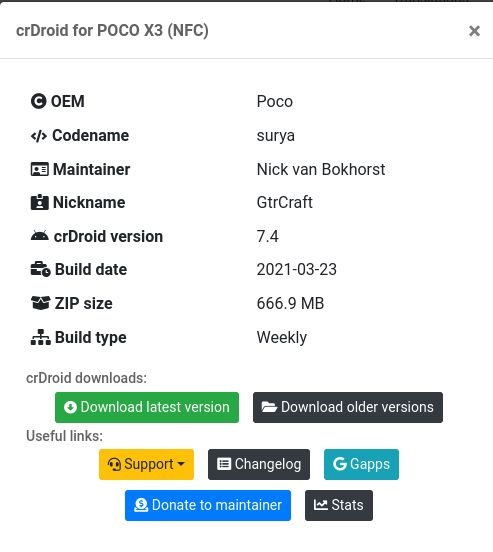
Task: Click the Nickname badge icon
Action: (39, 202)
